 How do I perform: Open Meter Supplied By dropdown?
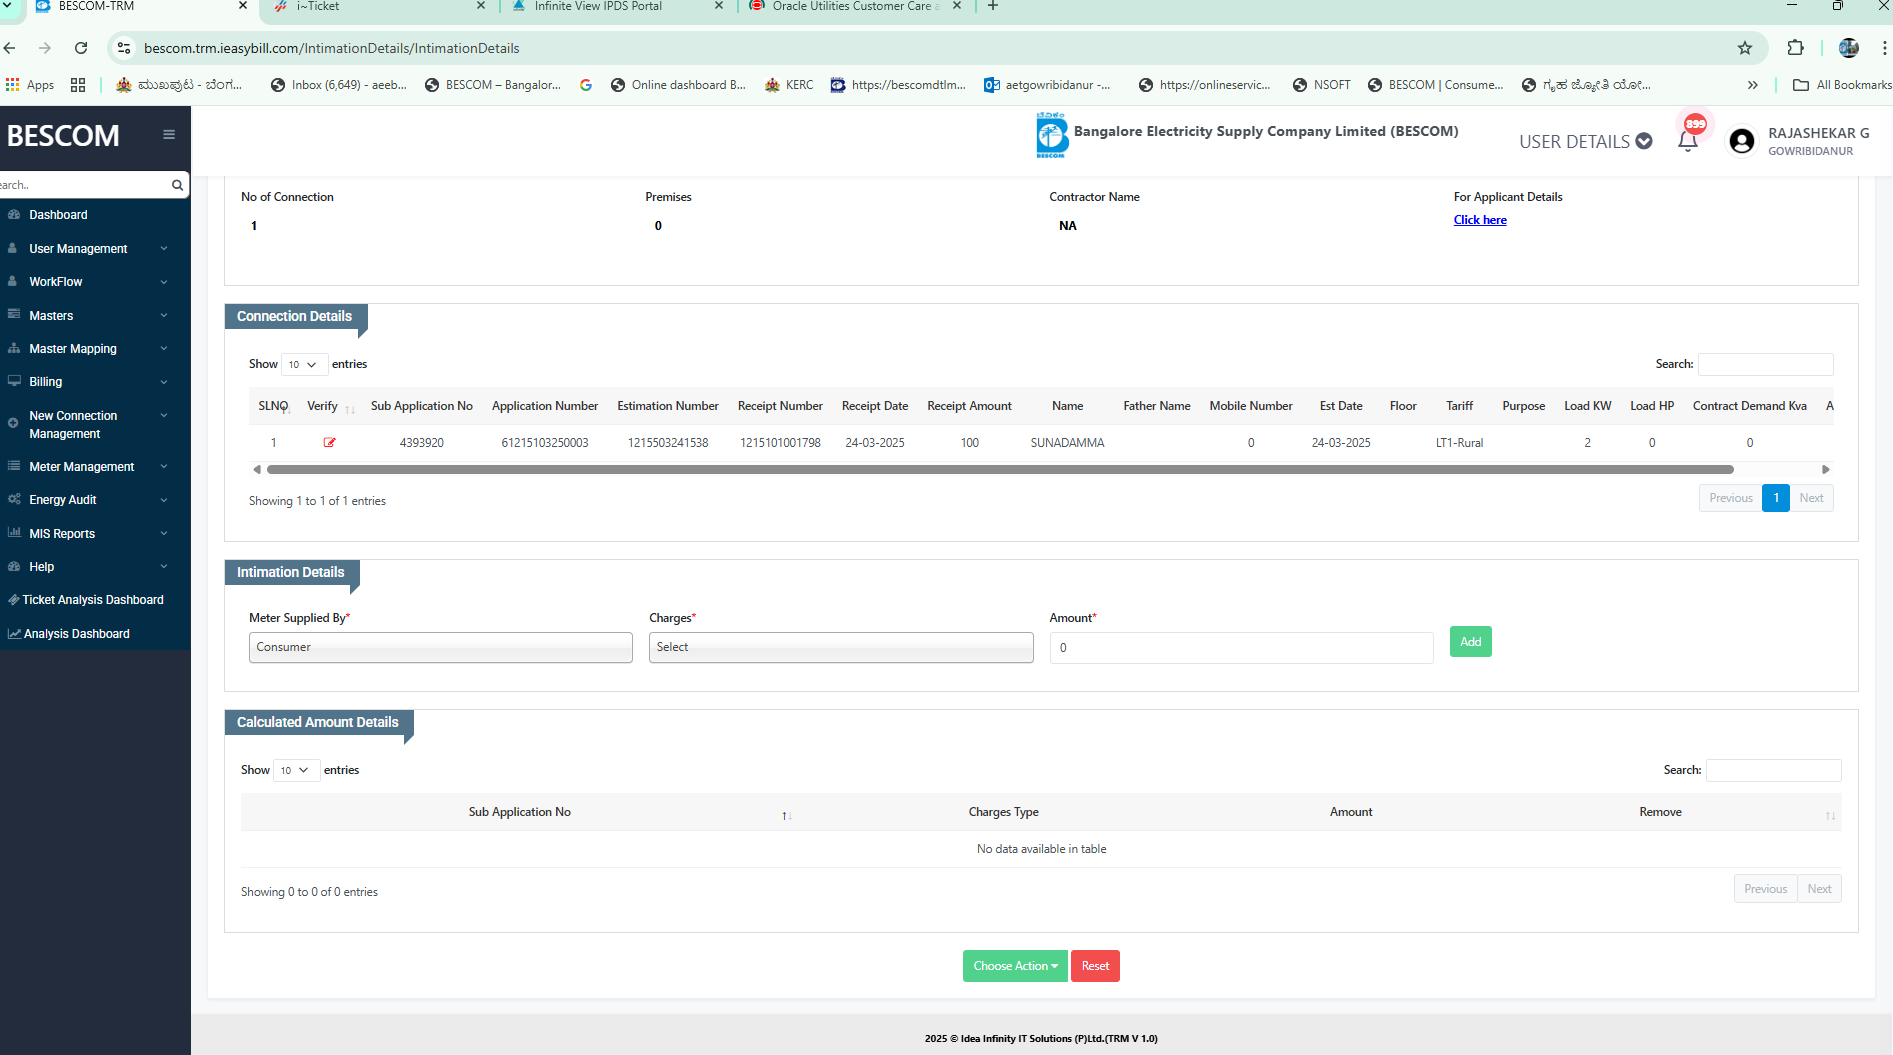pyautogui.click(x=440, y=647)
